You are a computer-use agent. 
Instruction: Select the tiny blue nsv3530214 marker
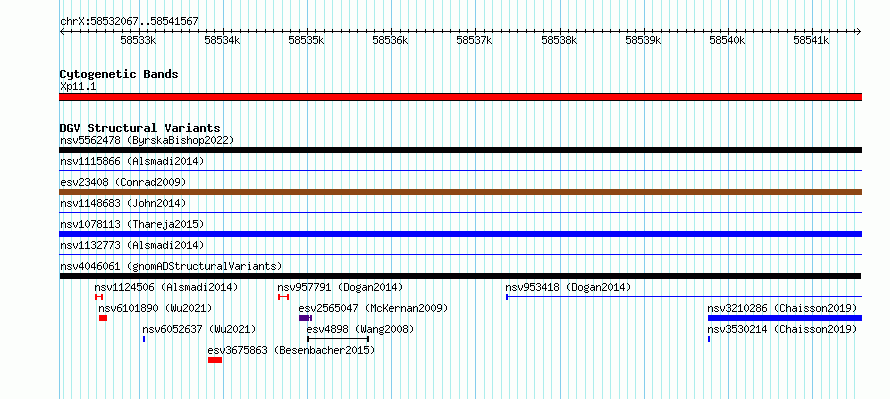(709, 339)
